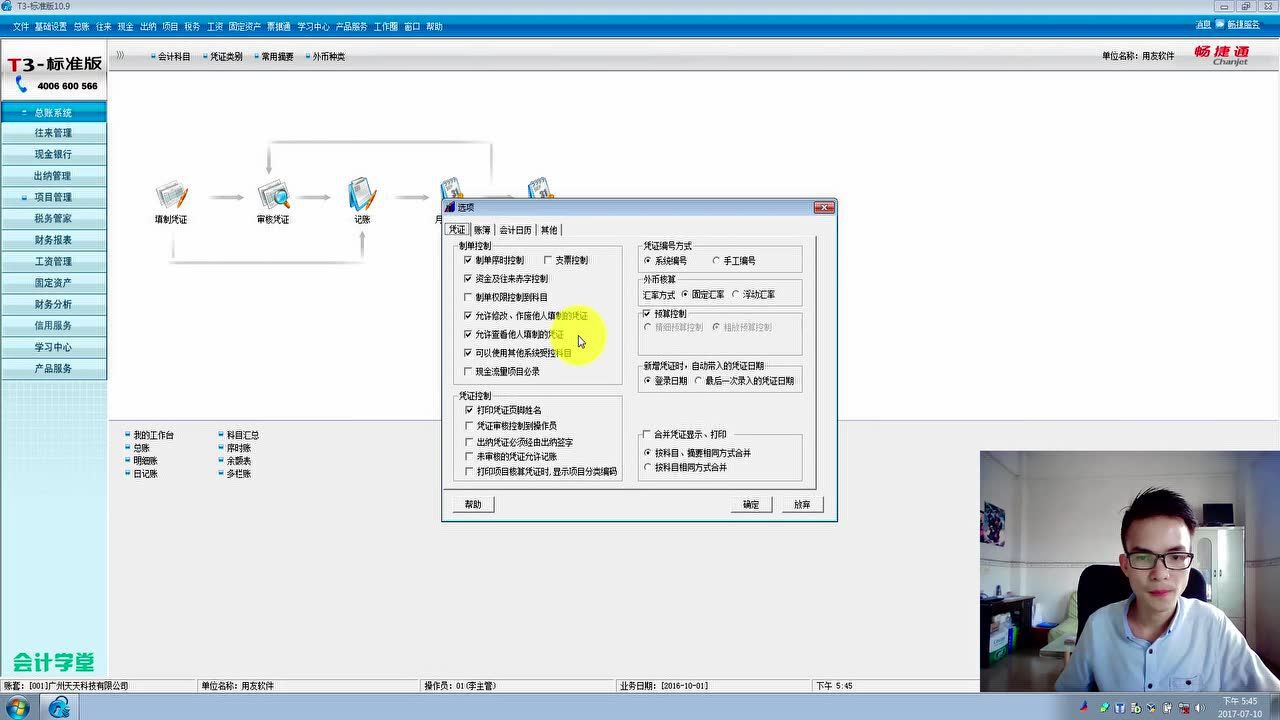
Task: Click the 帮助 button in dialog
Action: [x=473, y=505]
